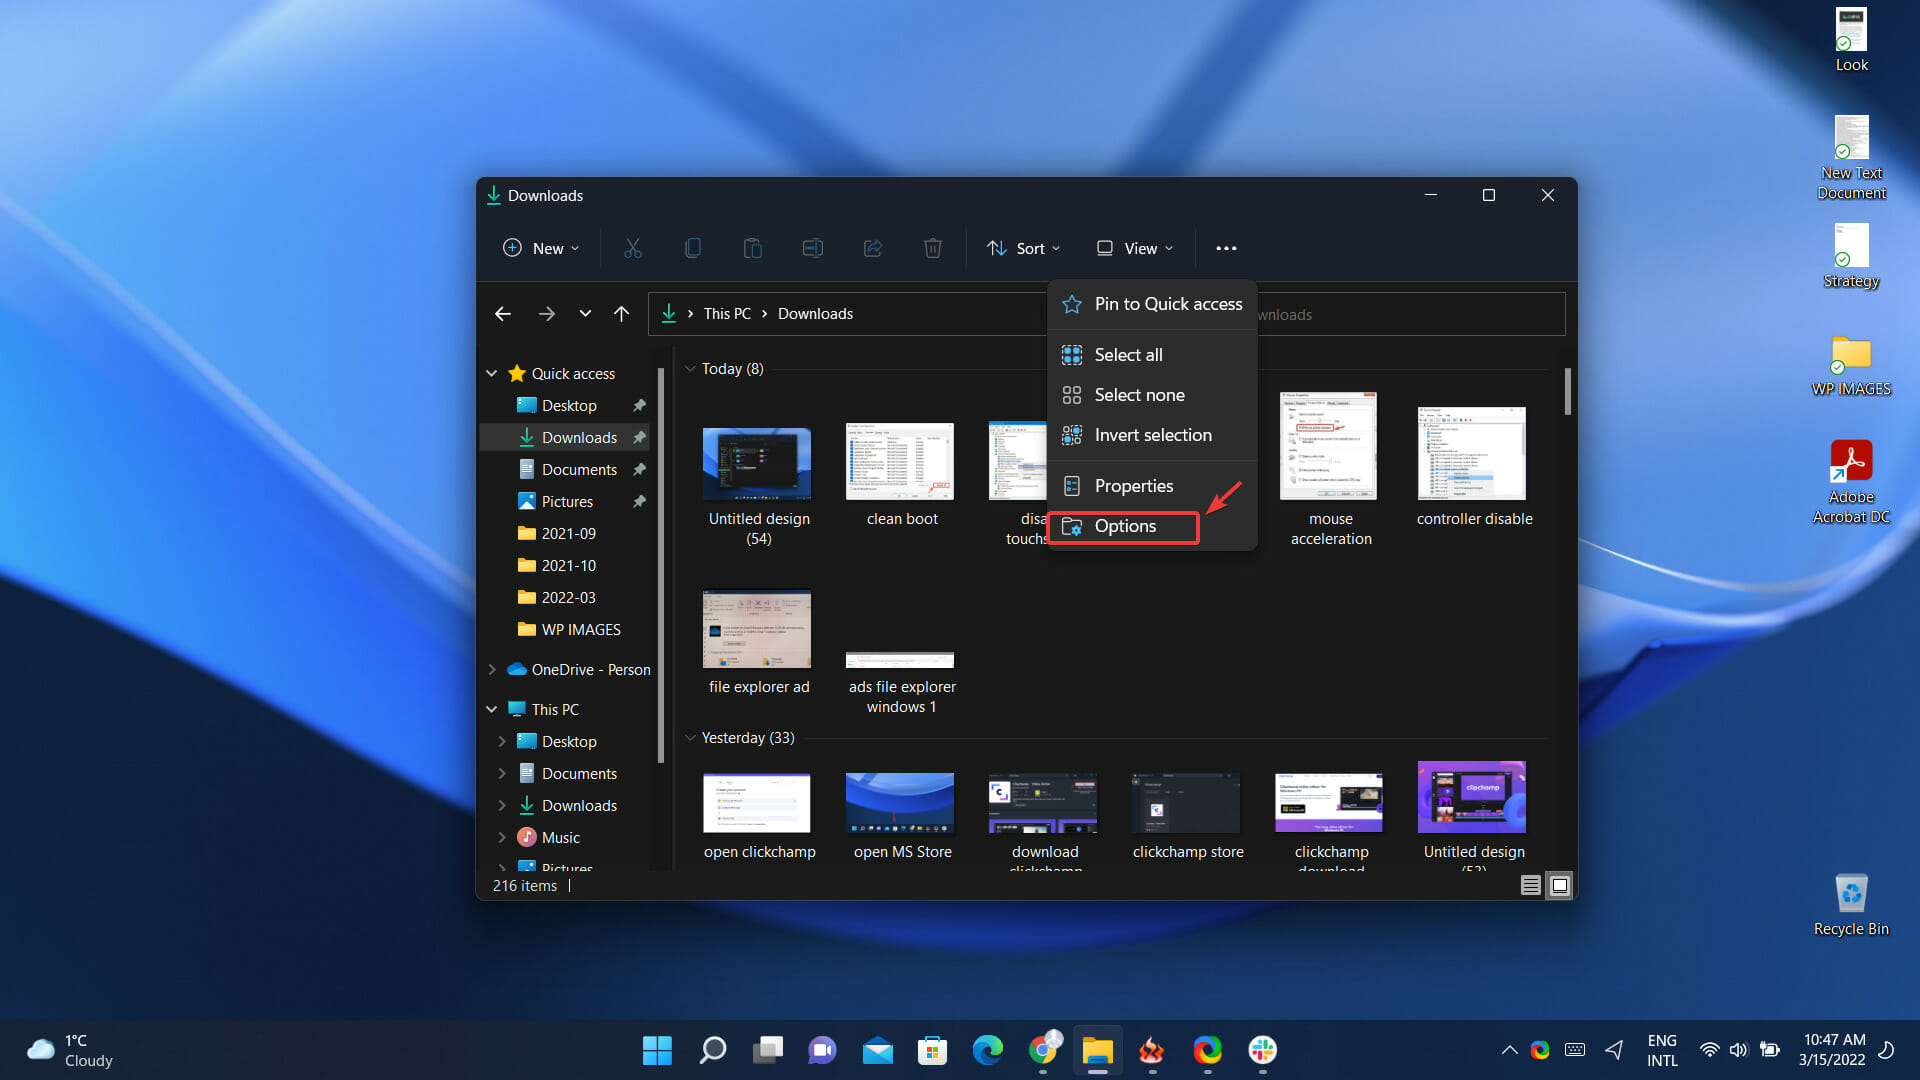Screen dimensions: 1920x1080
Task: Open the clean boot thumbnail file
Action: 900,462
